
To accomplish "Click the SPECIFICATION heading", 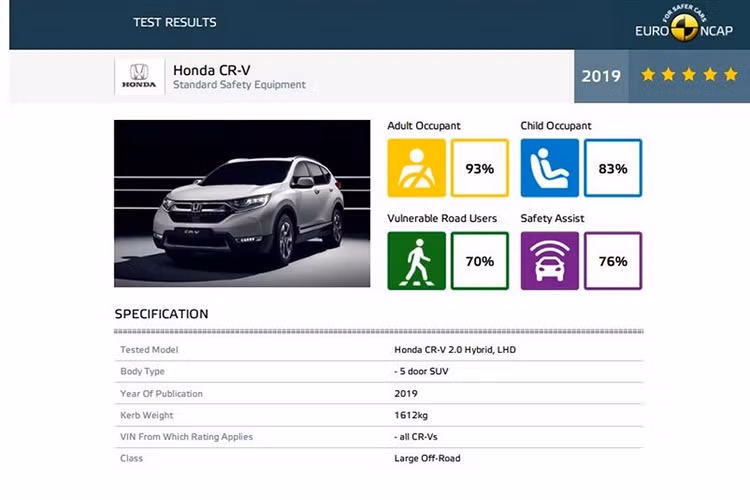I will click(x=162, y=314).
